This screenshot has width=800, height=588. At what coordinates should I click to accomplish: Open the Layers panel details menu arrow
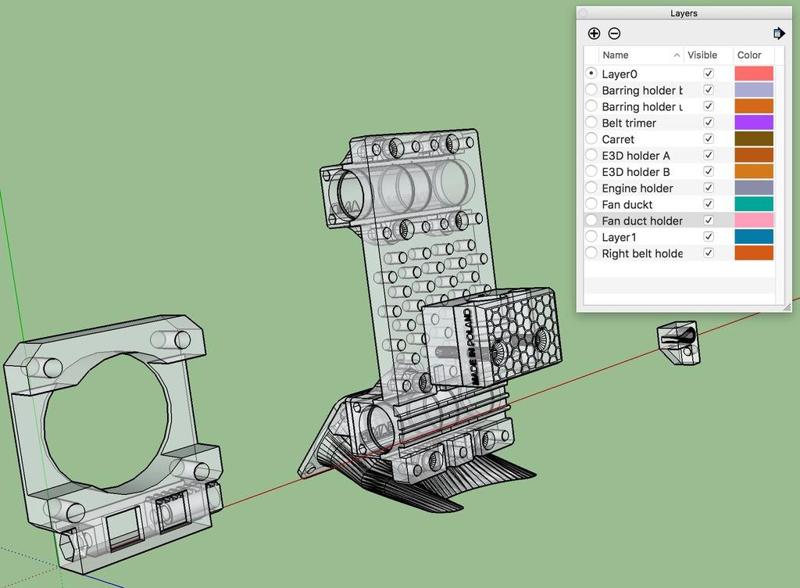click(779, 34)
